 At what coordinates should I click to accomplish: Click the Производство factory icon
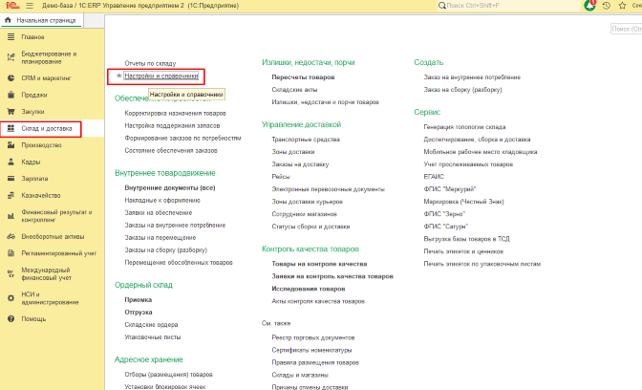tap(11, 145)
